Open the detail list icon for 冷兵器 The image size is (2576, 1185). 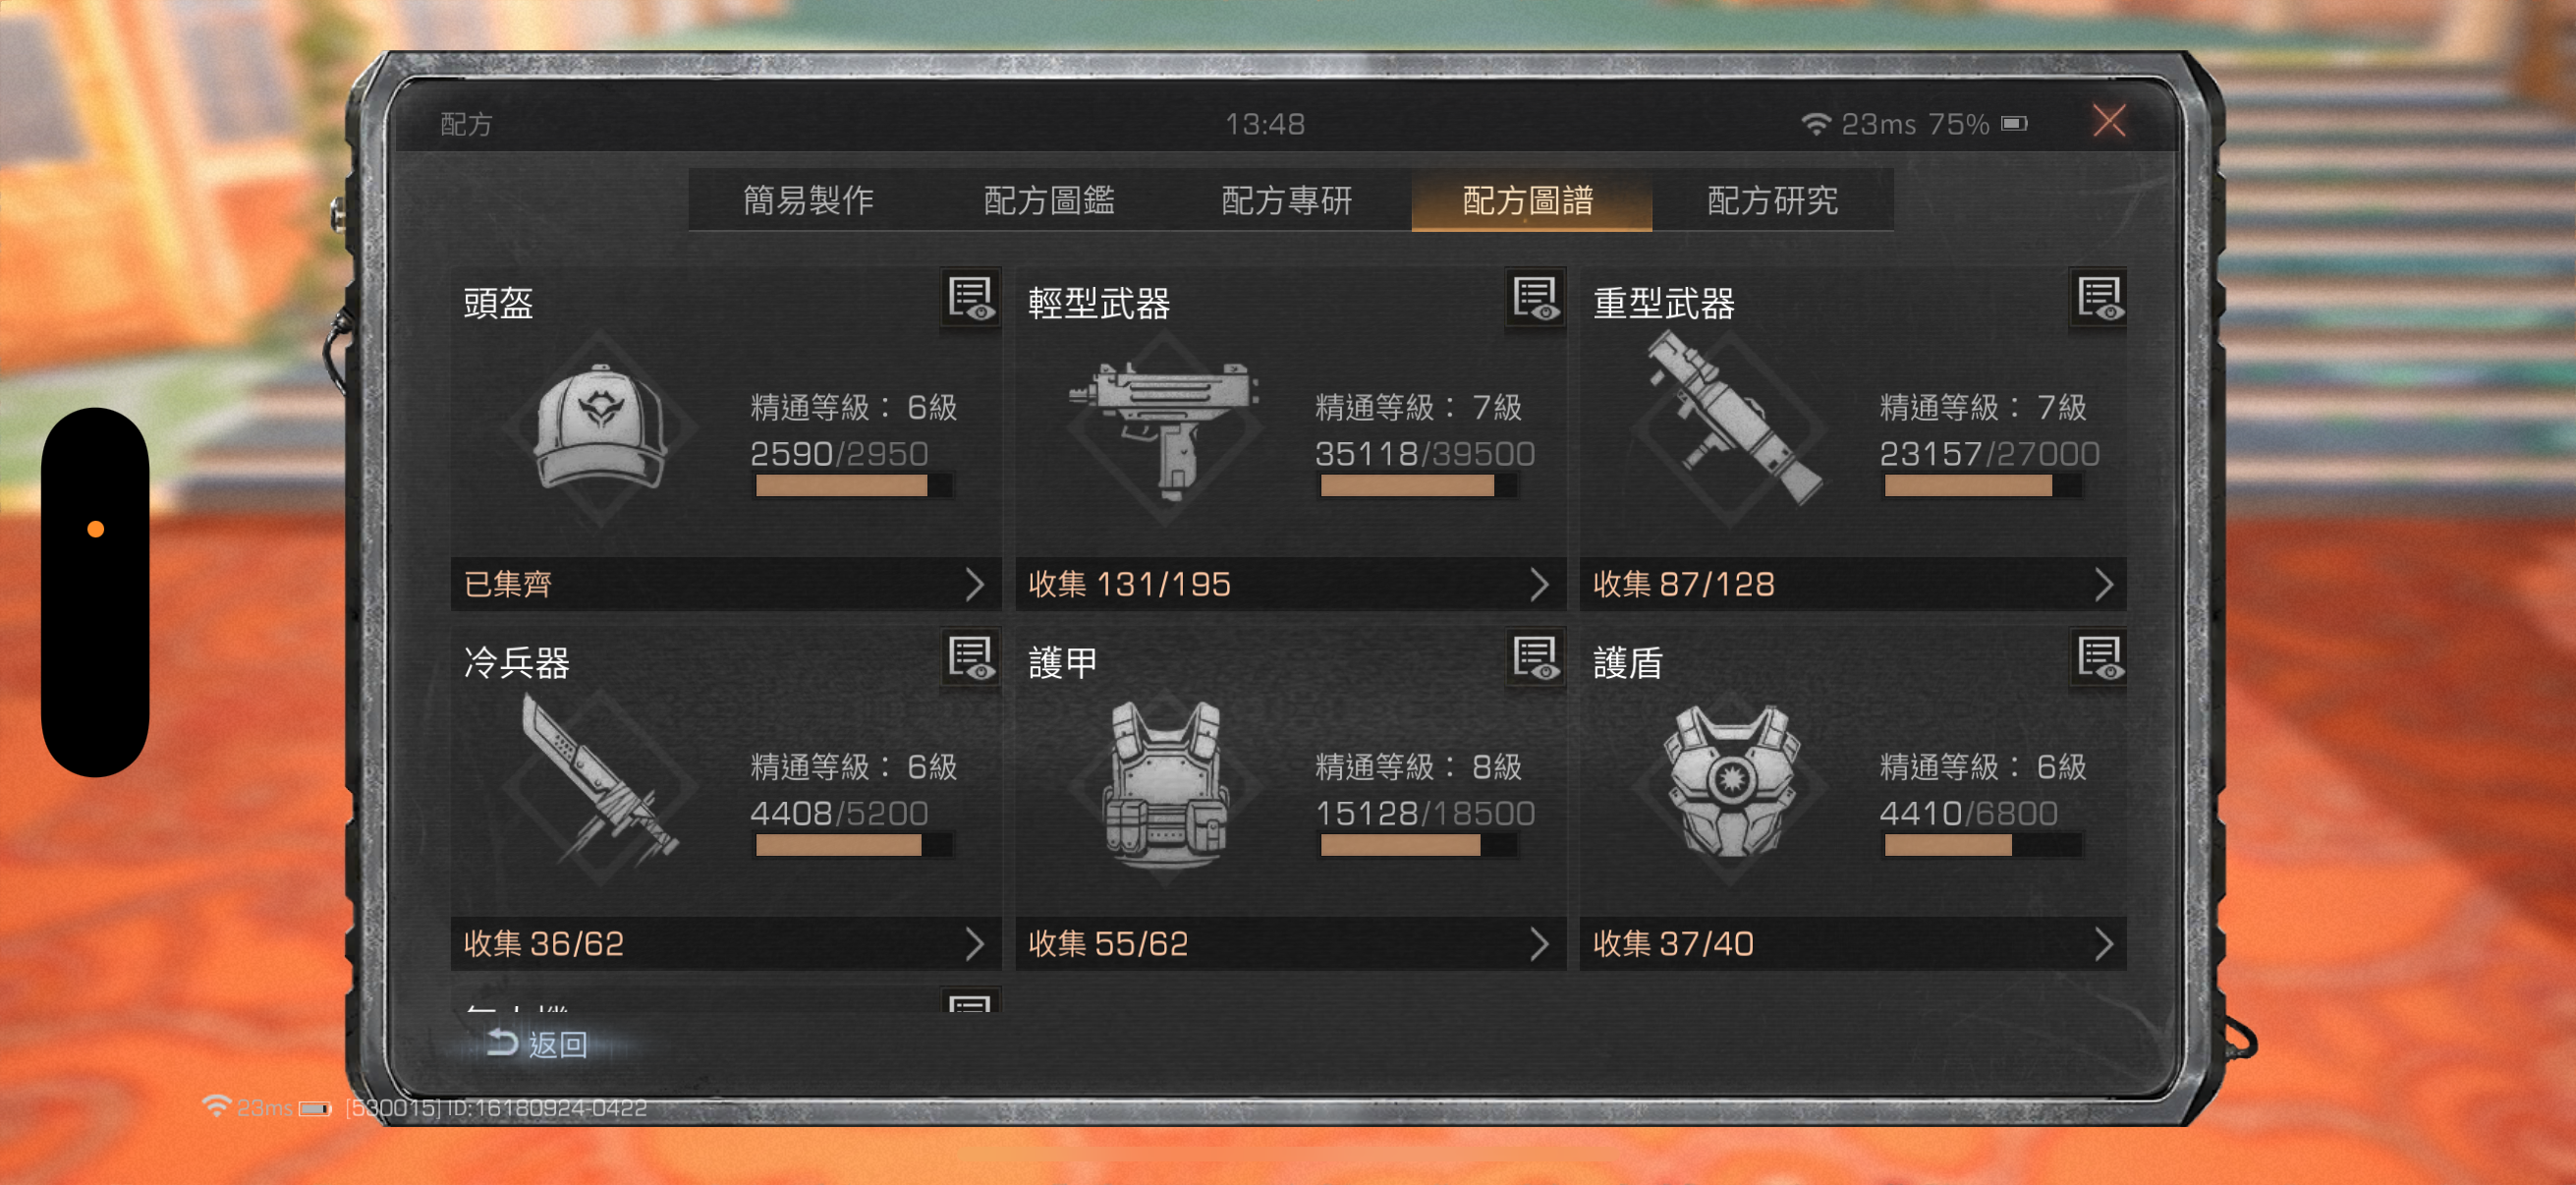click(x=970, y=658)
